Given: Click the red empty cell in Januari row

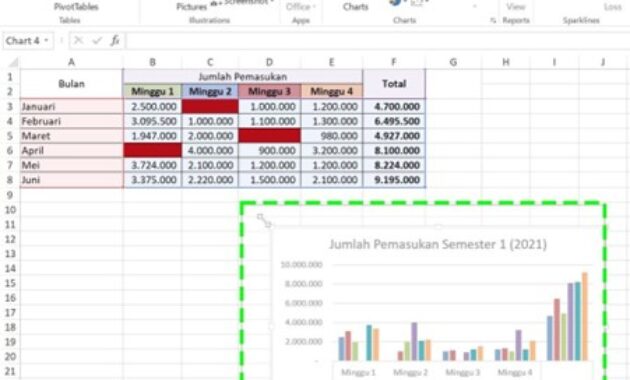Looking at the screenshot, I should pyautogui.click(x=210, y=106).
